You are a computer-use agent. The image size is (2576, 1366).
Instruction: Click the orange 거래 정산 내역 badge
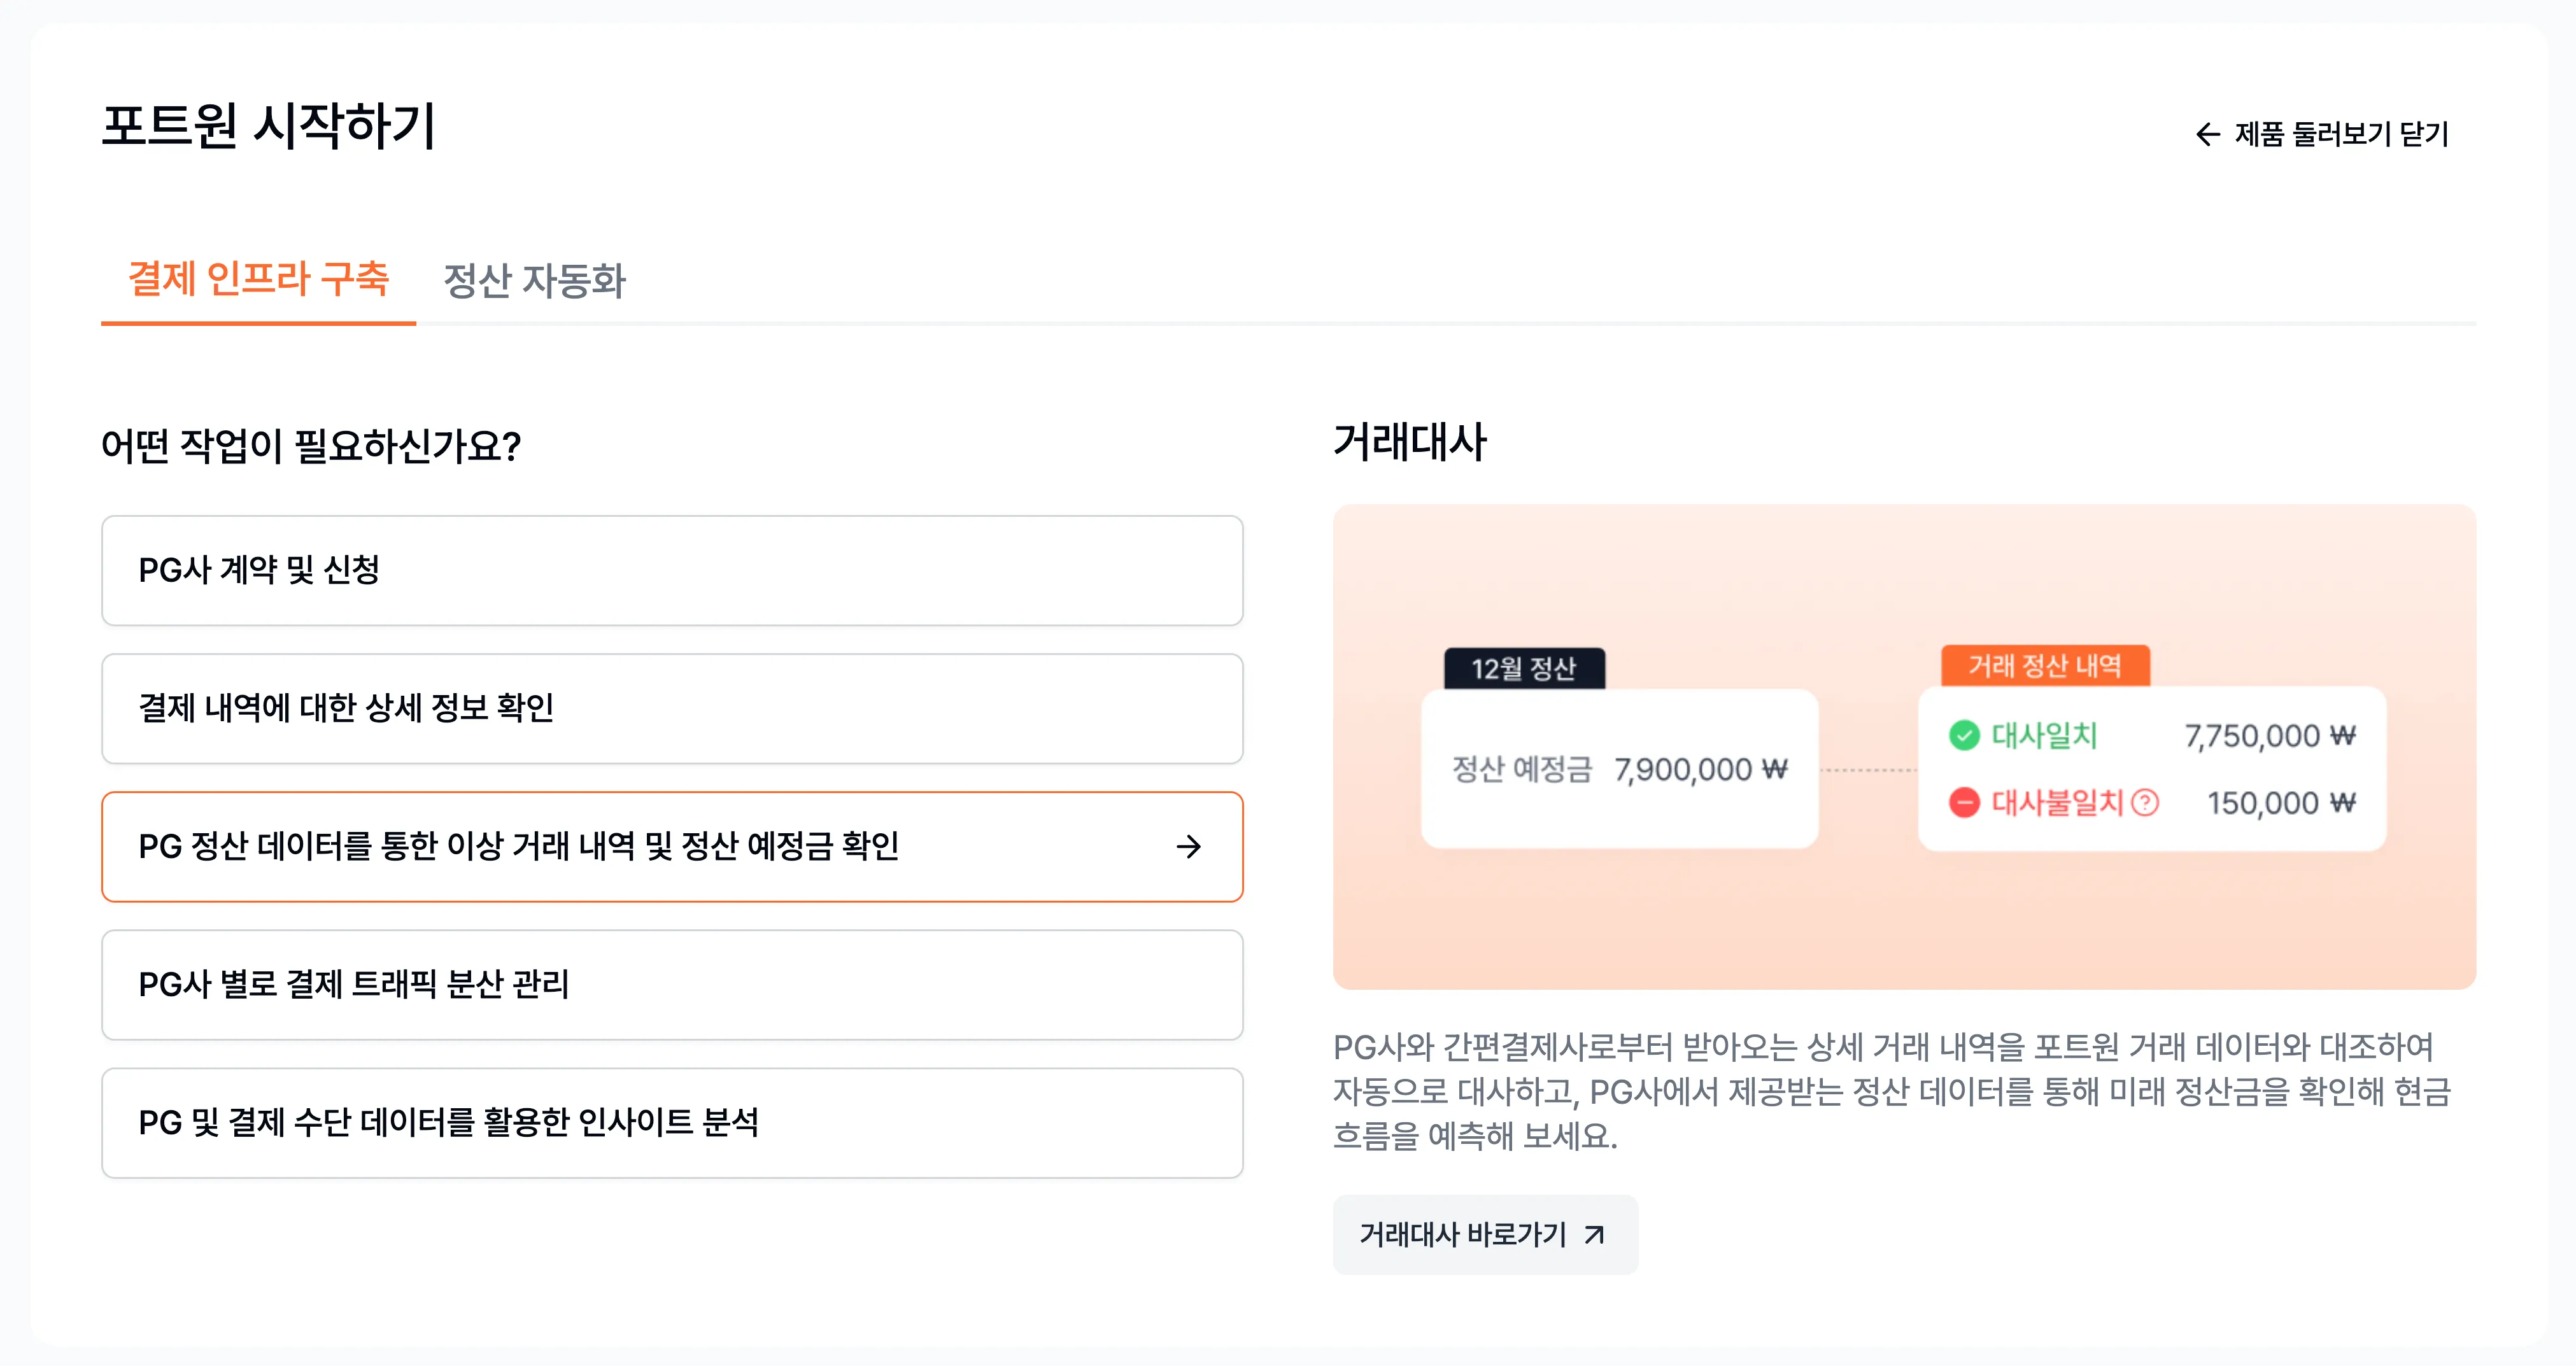(x=2044, y=665)
